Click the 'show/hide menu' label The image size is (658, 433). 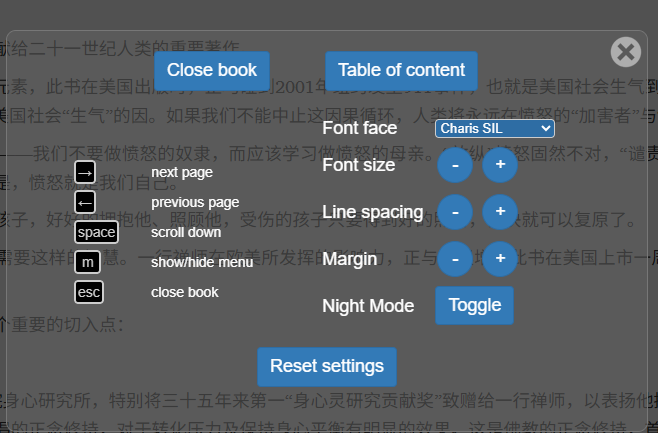click(x=202, y=262)
